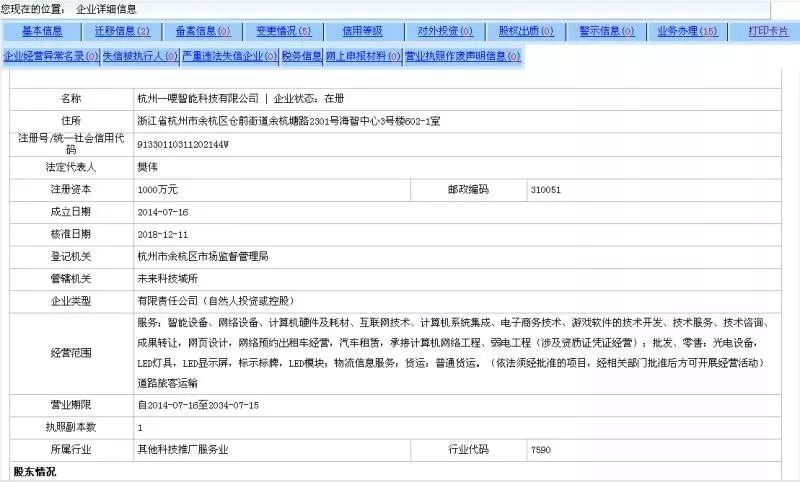Show the 警示信息(0) tab
This screenshot has height=482, width=800.
coord(607,31)
